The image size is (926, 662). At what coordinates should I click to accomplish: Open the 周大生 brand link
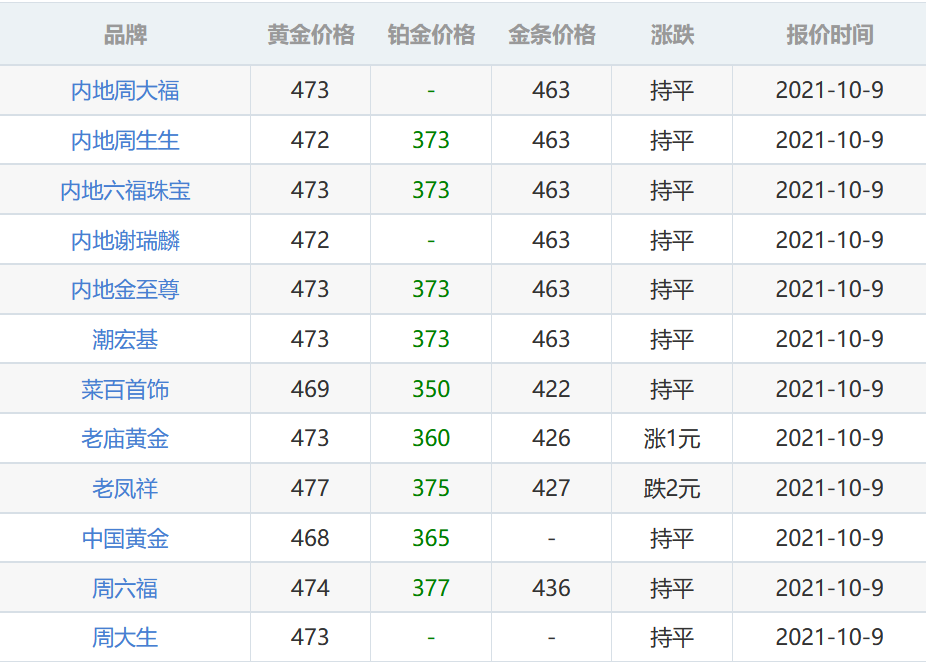(x=125, y=637)
